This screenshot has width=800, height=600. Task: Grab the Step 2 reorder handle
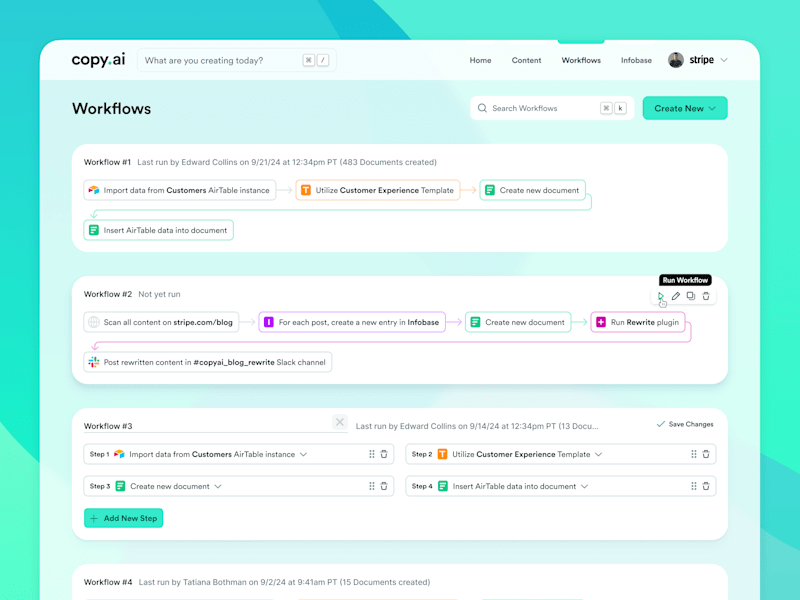pos(693,454)
